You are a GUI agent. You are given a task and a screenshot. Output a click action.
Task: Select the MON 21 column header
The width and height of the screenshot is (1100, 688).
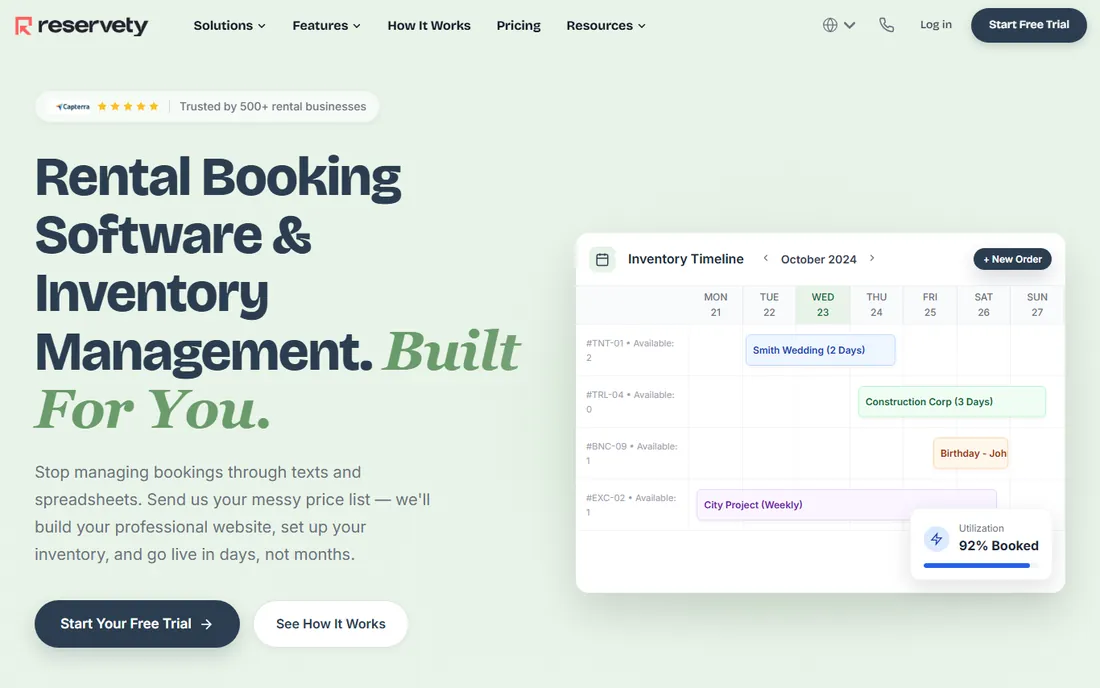[716, 304]
